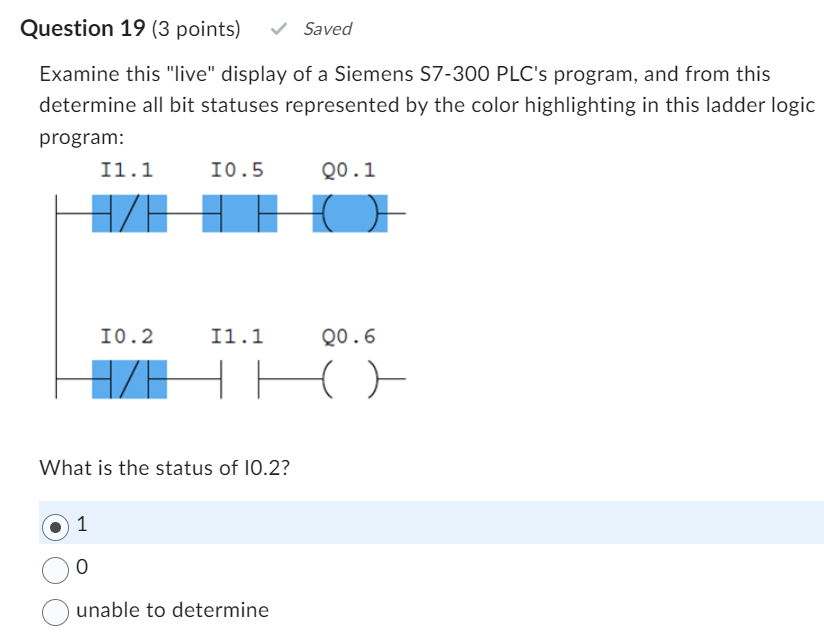Click the blue highlight on the Q0.1 coil
The width and height of the screenshot is (824, 637).
point(350,211)
